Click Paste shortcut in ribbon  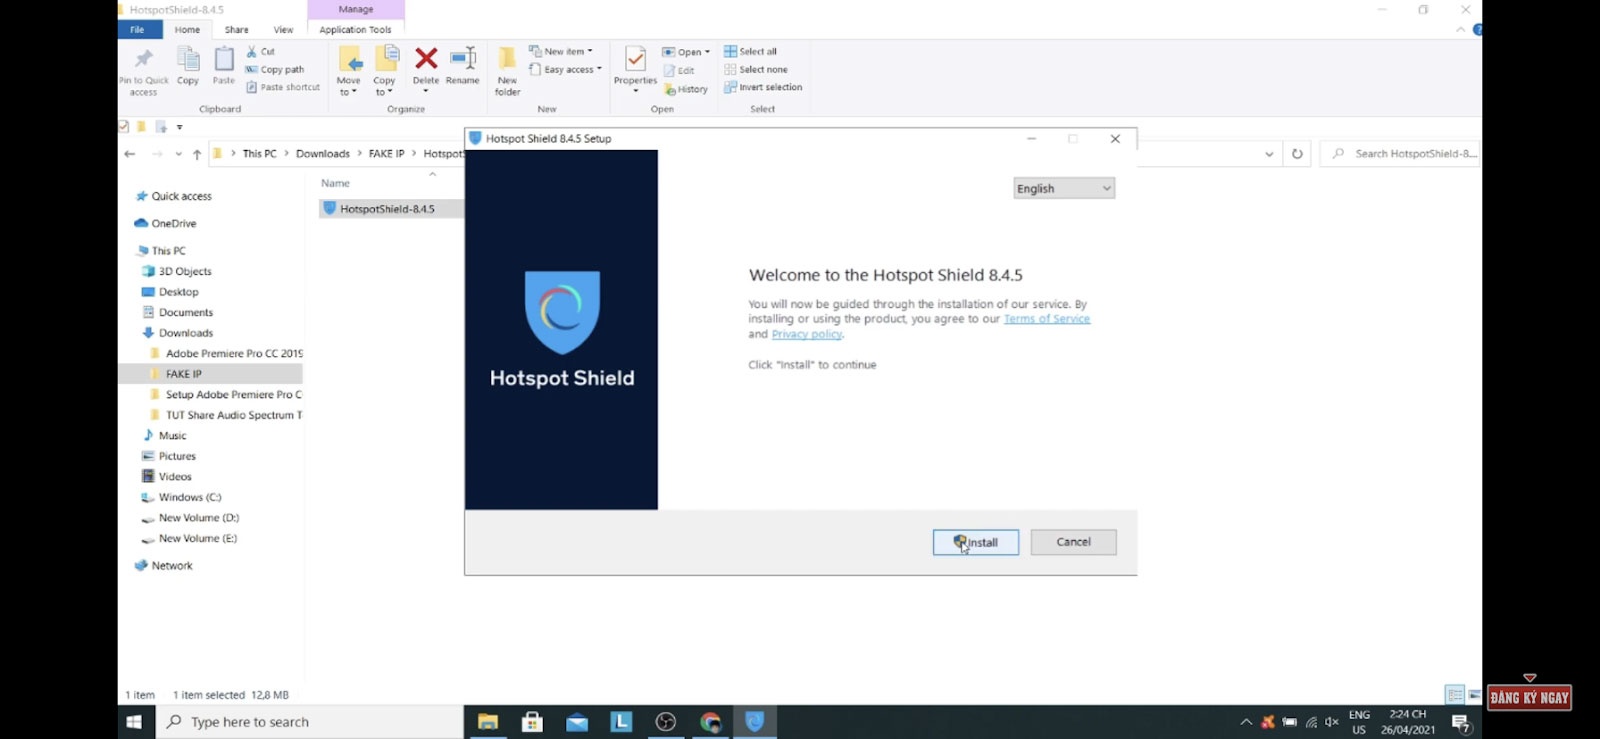(283, 87)
